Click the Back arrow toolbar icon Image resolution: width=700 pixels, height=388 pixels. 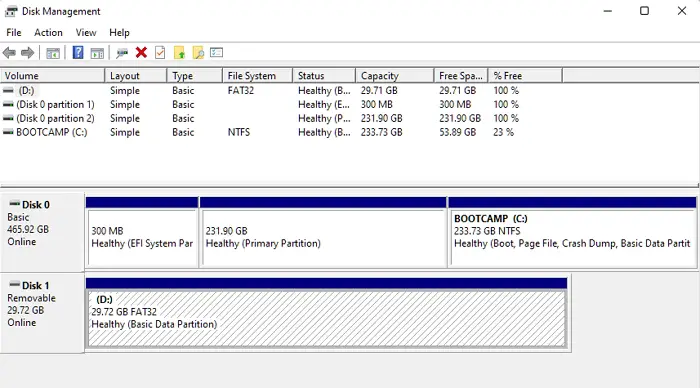pos(9,53)
